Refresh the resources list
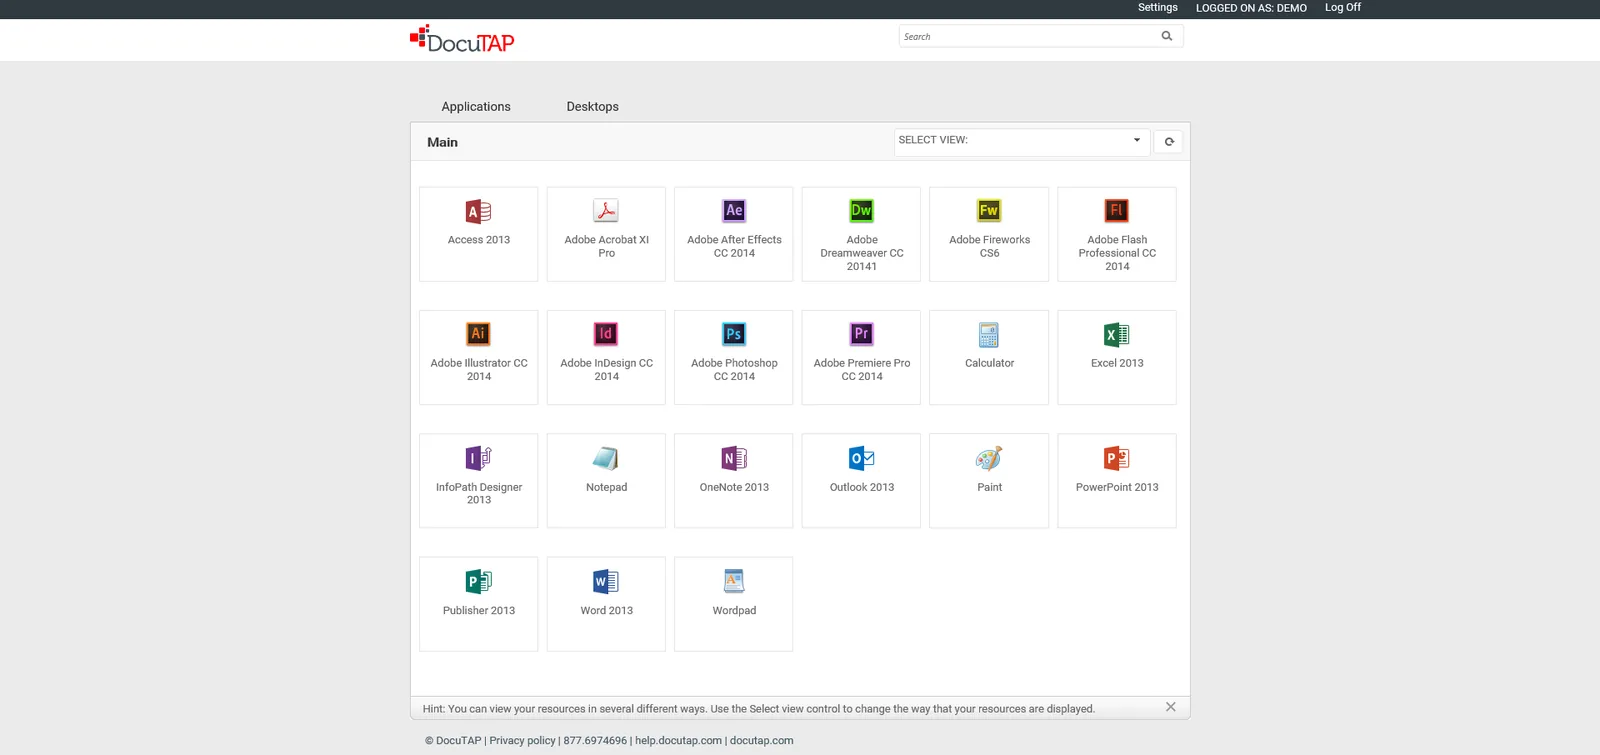The height and width of the screenshot is (755, 1600). pyautogui.click(x=1169, y=142)
